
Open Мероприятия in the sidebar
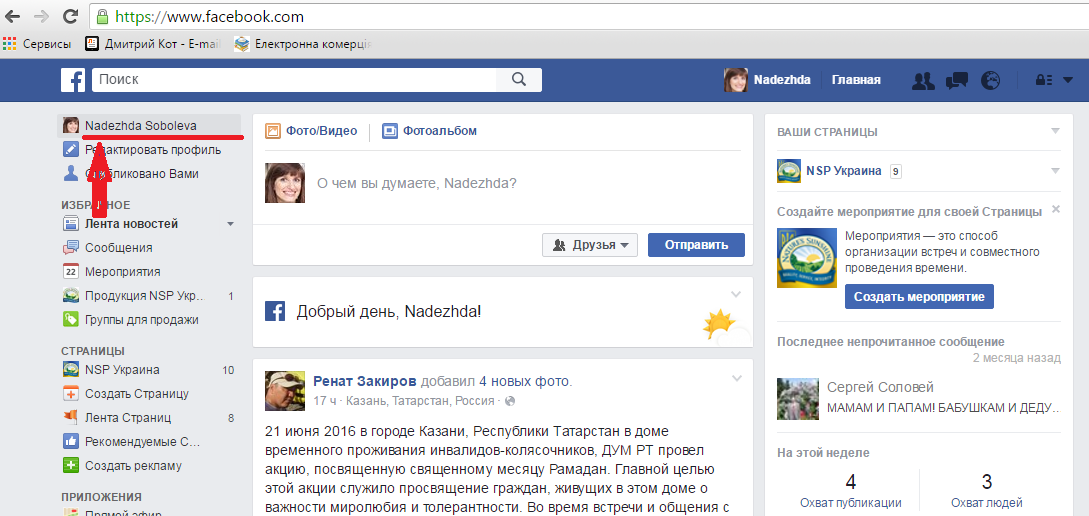pyautogui.click(x=123, y=272)
